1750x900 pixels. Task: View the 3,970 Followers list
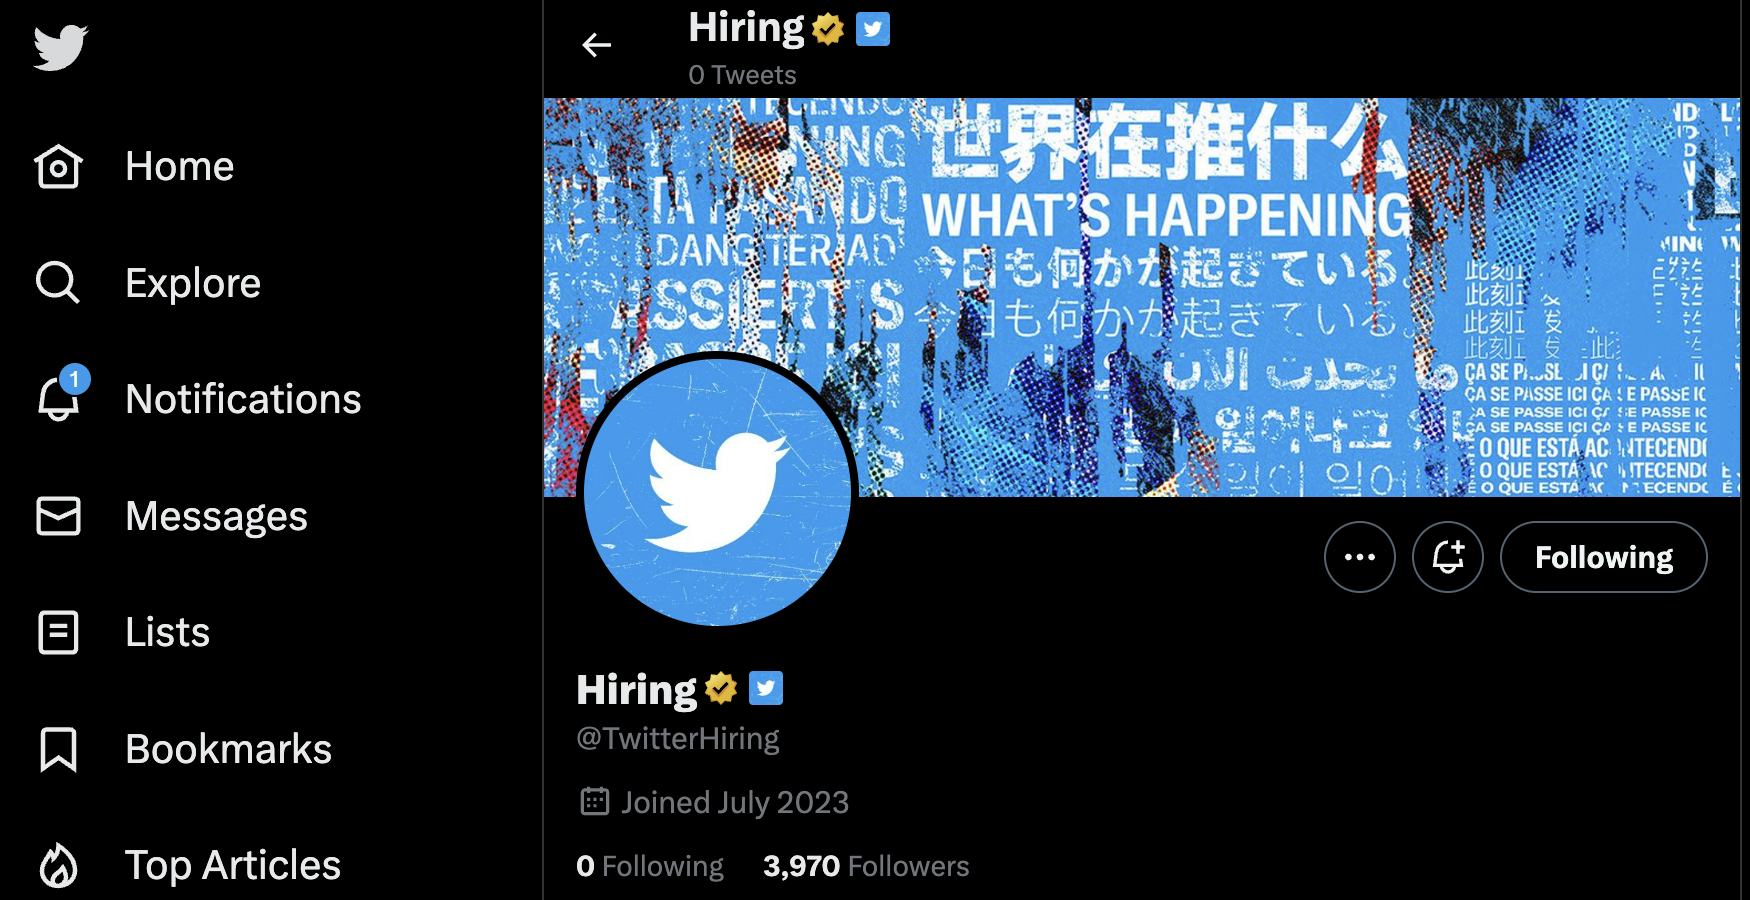pos(866,866)
